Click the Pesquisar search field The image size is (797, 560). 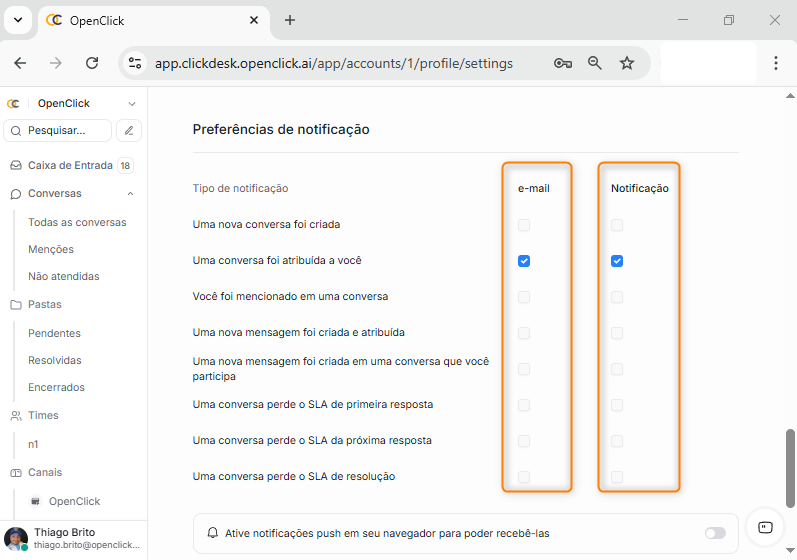click(60, 130)
